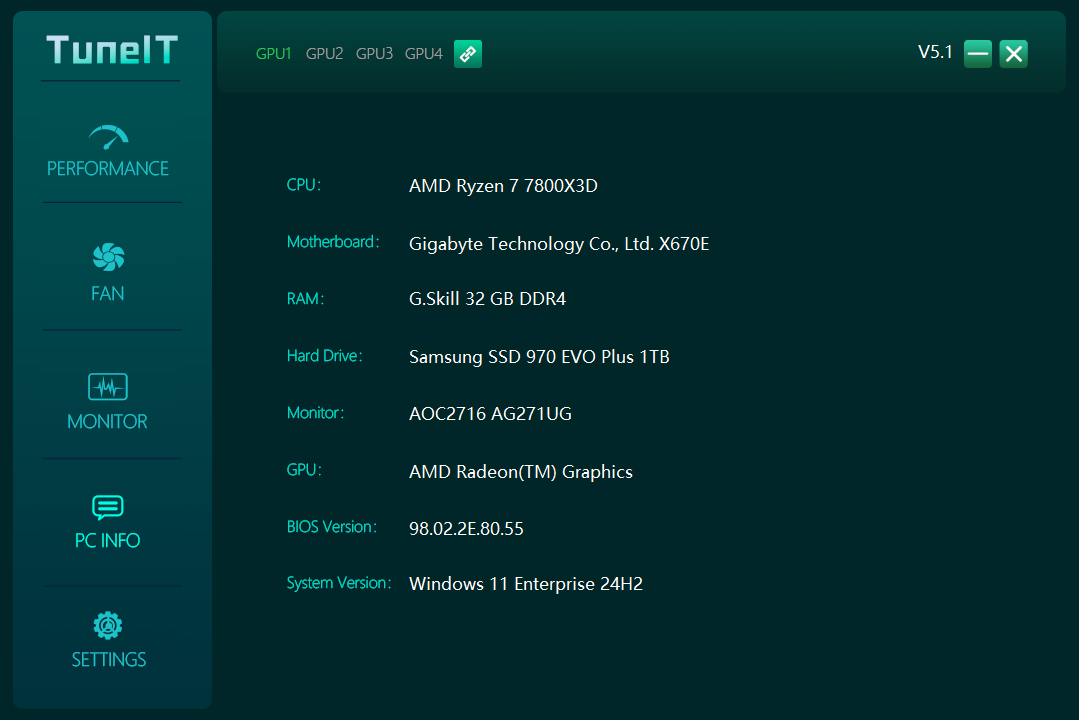The width and height of the screenshot is (1079, 720).
Task: Open the Performance gauge icon
Action: [x=108, y=137]
